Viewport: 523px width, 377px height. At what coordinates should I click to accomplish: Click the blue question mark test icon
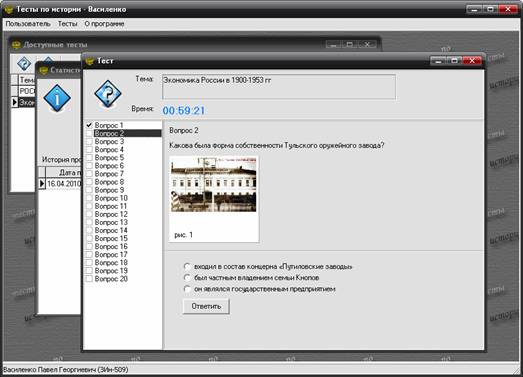pos(108,94)
